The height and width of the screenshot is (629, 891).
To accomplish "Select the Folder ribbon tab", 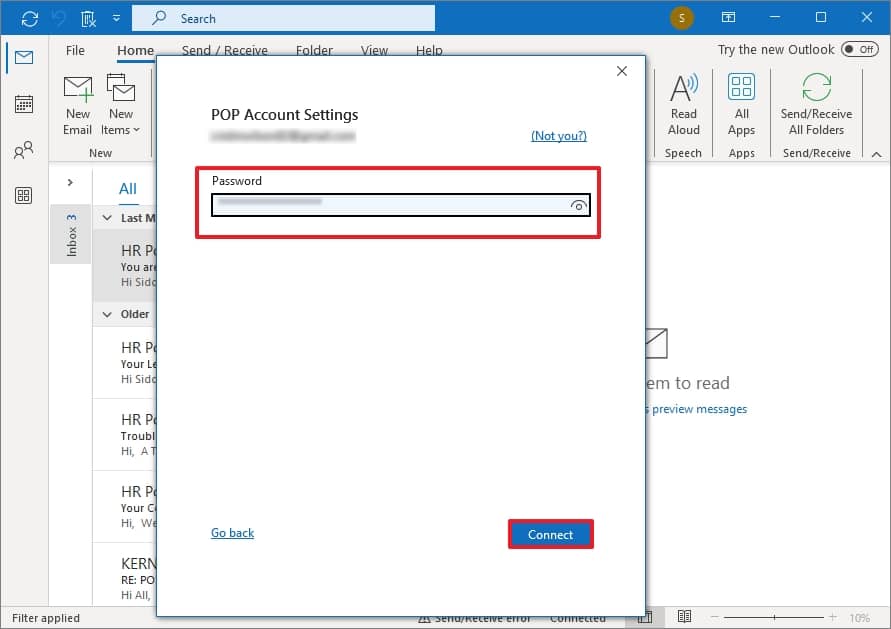I will pyautogui.click(x=314, y=50).
